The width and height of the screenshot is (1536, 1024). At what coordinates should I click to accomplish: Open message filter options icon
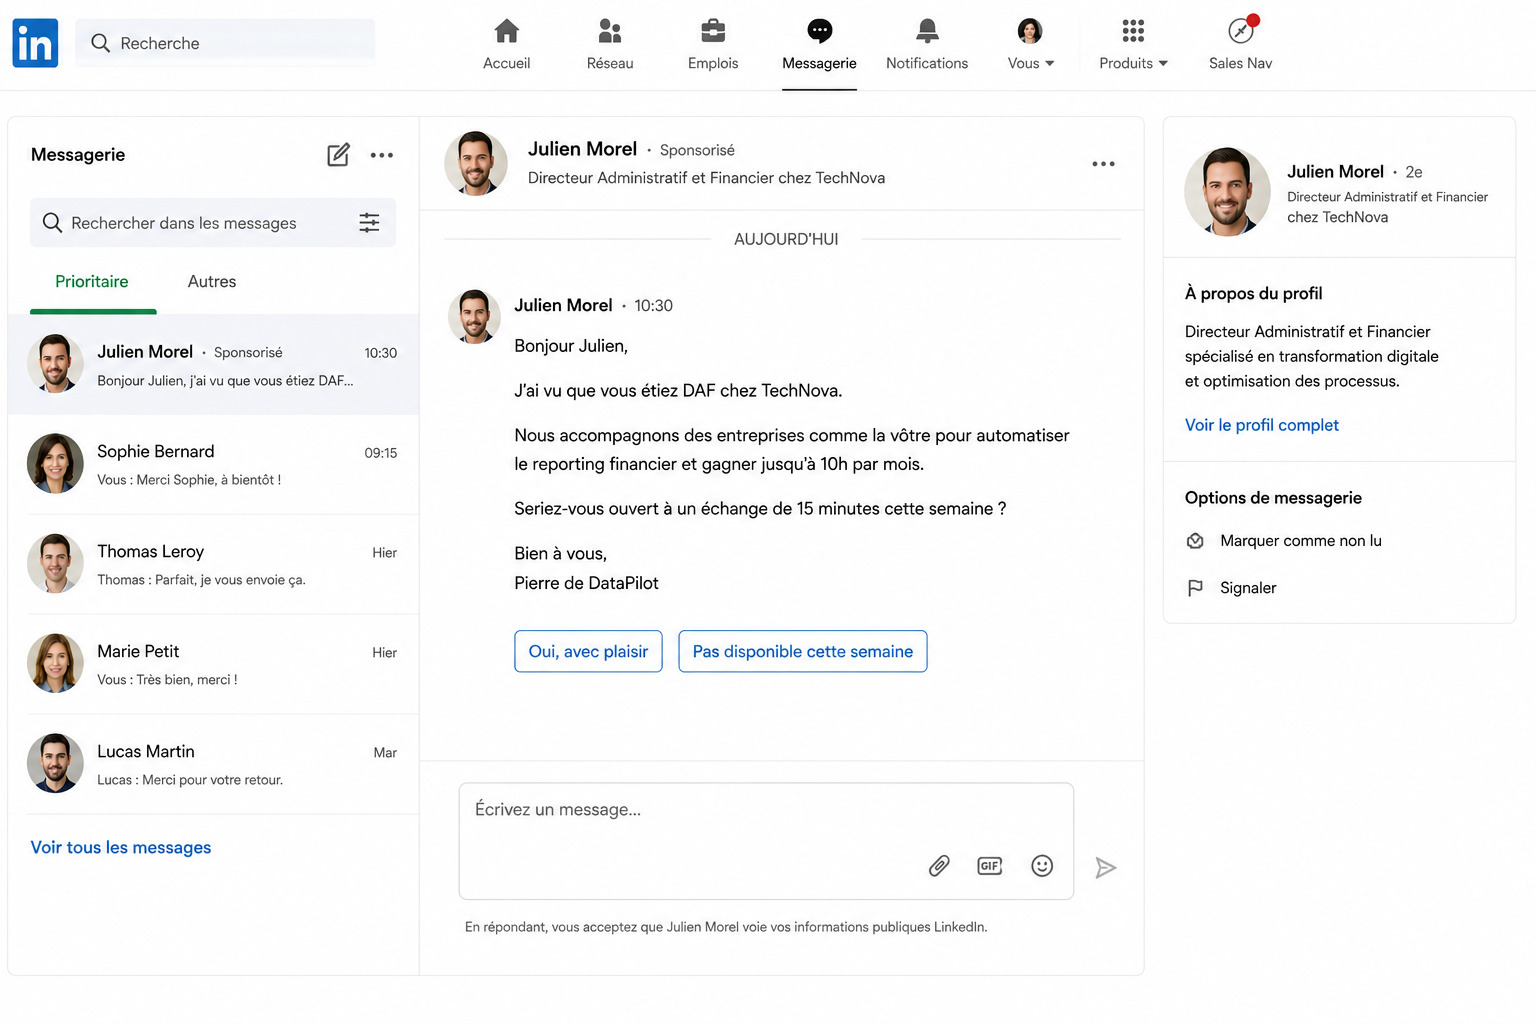[369, 223]
